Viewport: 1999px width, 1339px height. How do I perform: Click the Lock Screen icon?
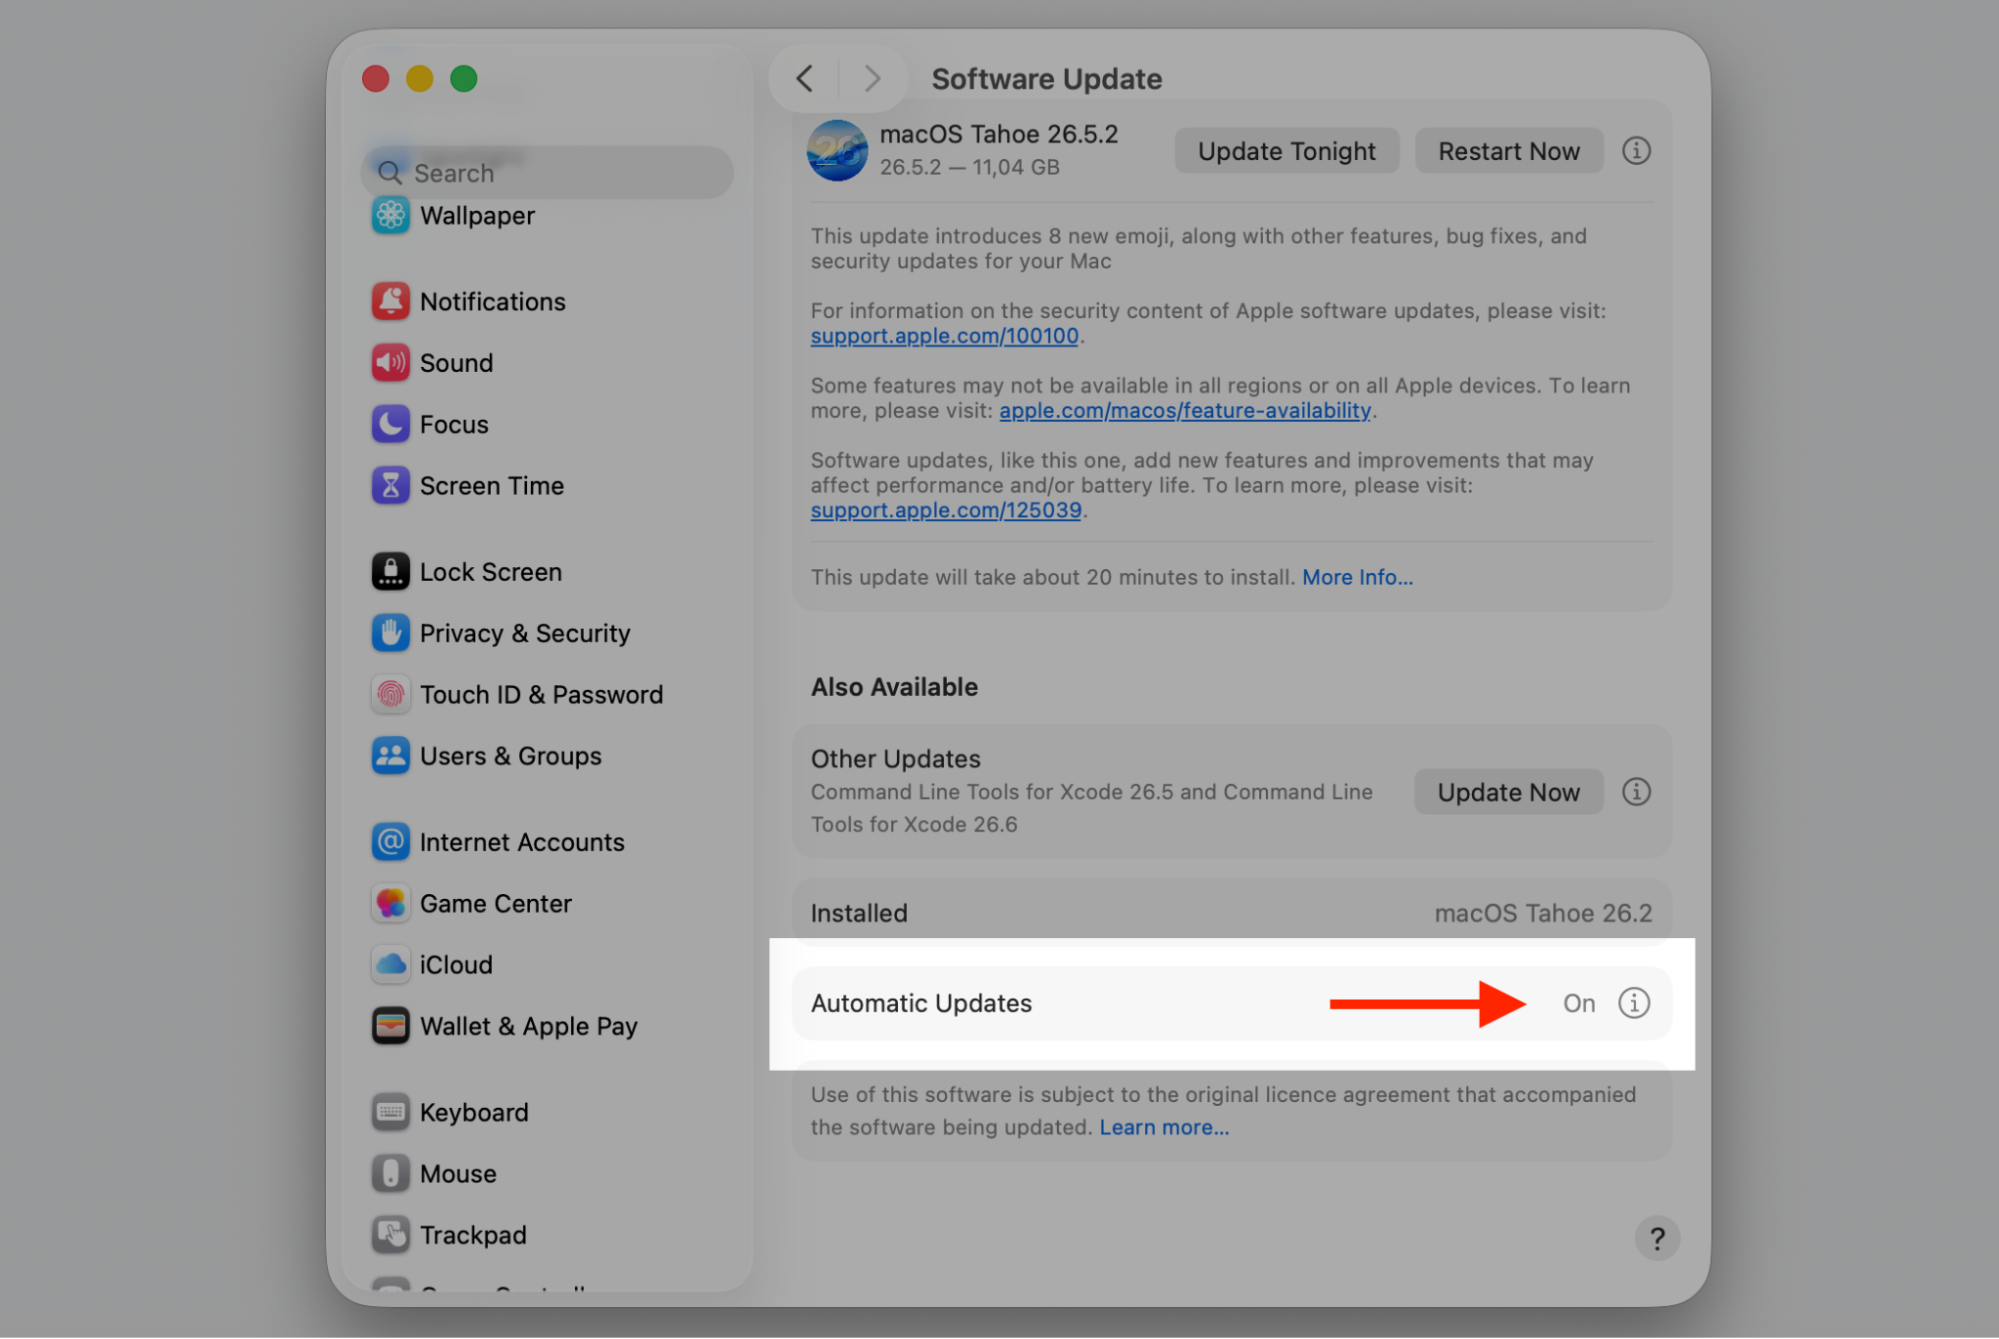point(390,572)
